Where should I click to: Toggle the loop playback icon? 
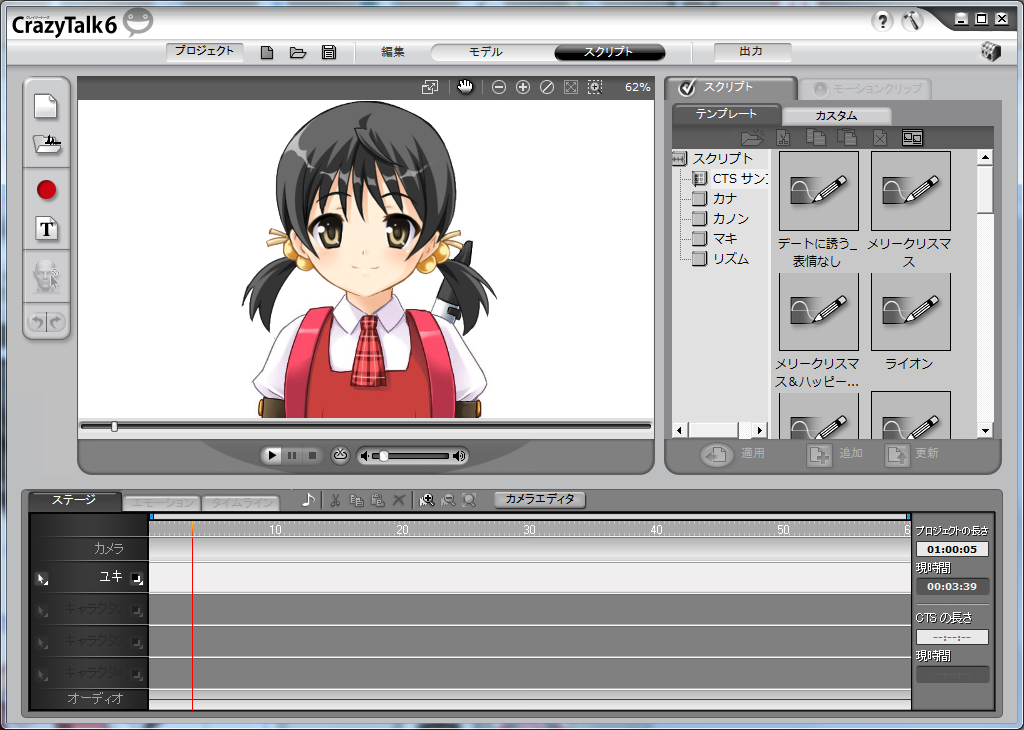pos(340,454)
